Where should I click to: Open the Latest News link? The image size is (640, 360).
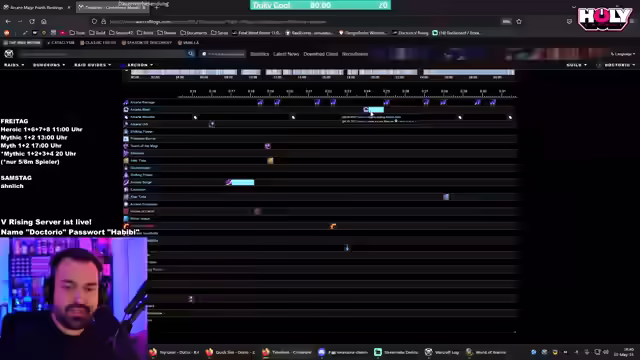(286, 54)
